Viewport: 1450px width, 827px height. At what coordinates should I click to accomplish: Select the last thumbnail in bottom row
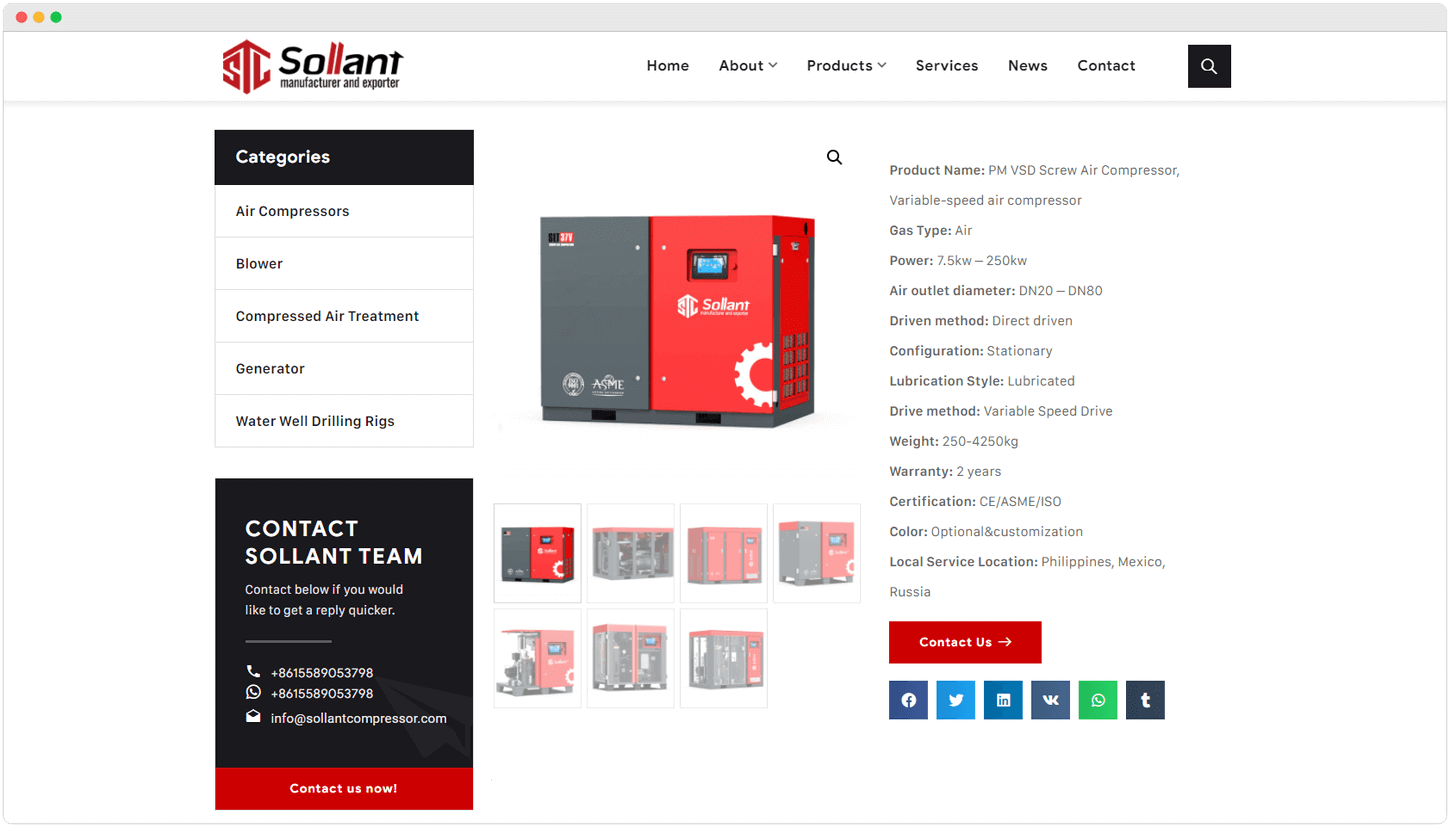[724, 658]
